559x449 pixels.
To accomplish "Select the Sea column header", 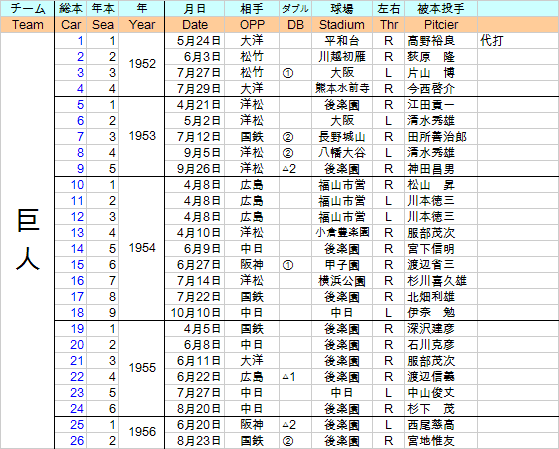I will pyautogui.click(x=103, y=25).
